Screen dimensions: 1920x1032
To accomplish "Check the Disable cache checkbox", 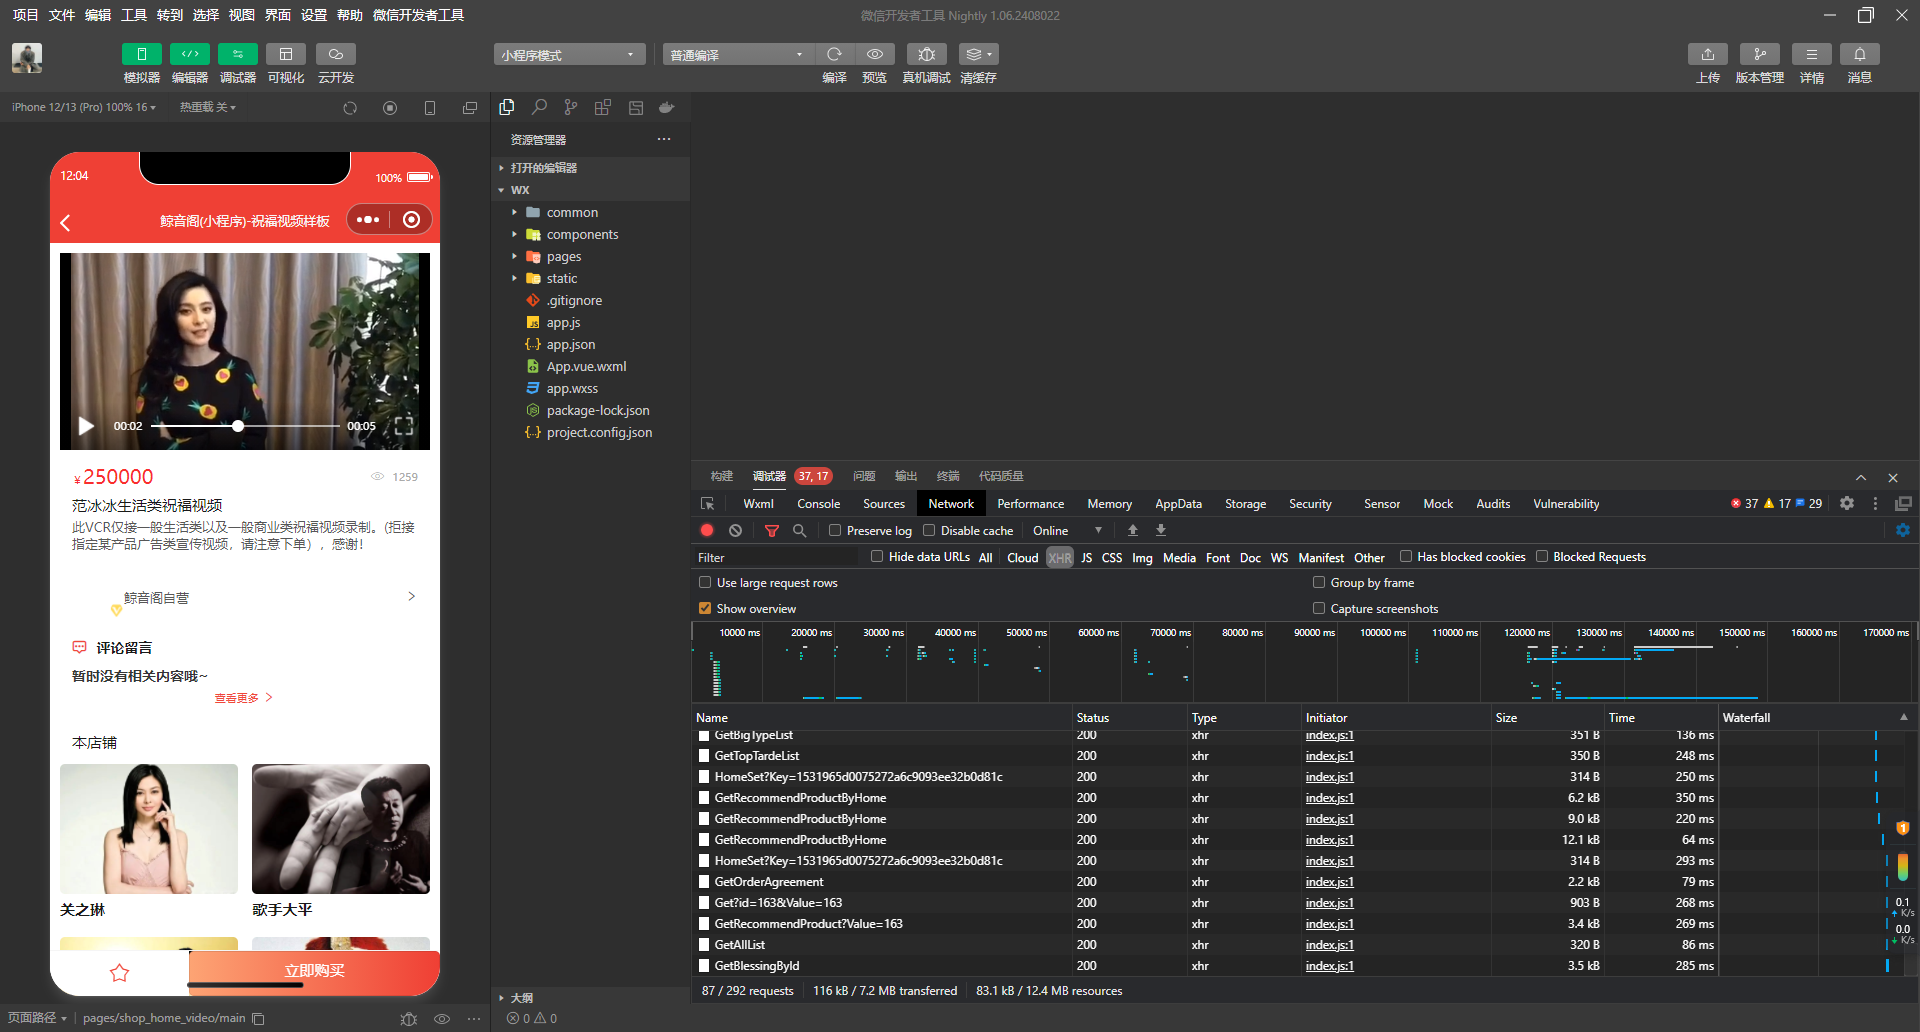I will pos(929,531).
